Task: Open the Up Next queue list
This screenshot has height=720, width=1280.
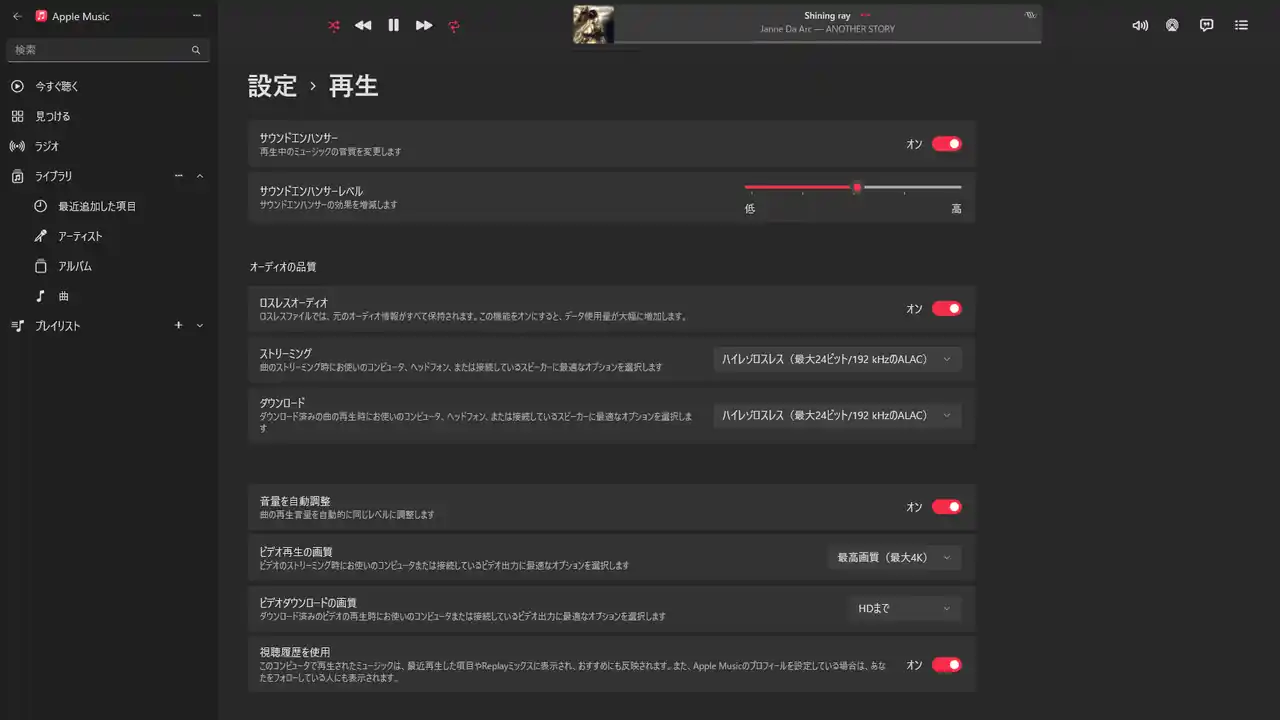Action: (x=1242, y=25)
